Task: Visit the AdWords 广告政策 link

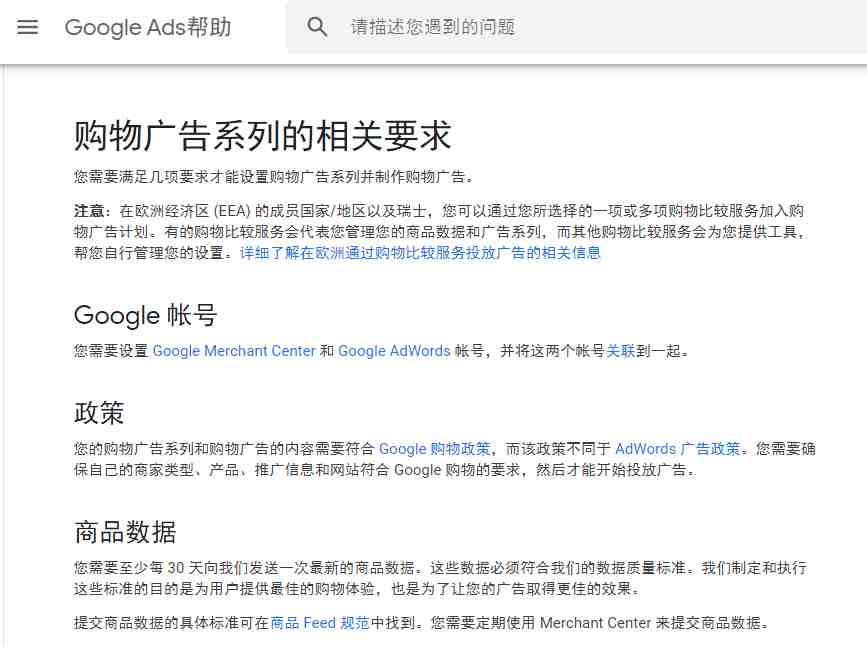Action: click(677, 448)
